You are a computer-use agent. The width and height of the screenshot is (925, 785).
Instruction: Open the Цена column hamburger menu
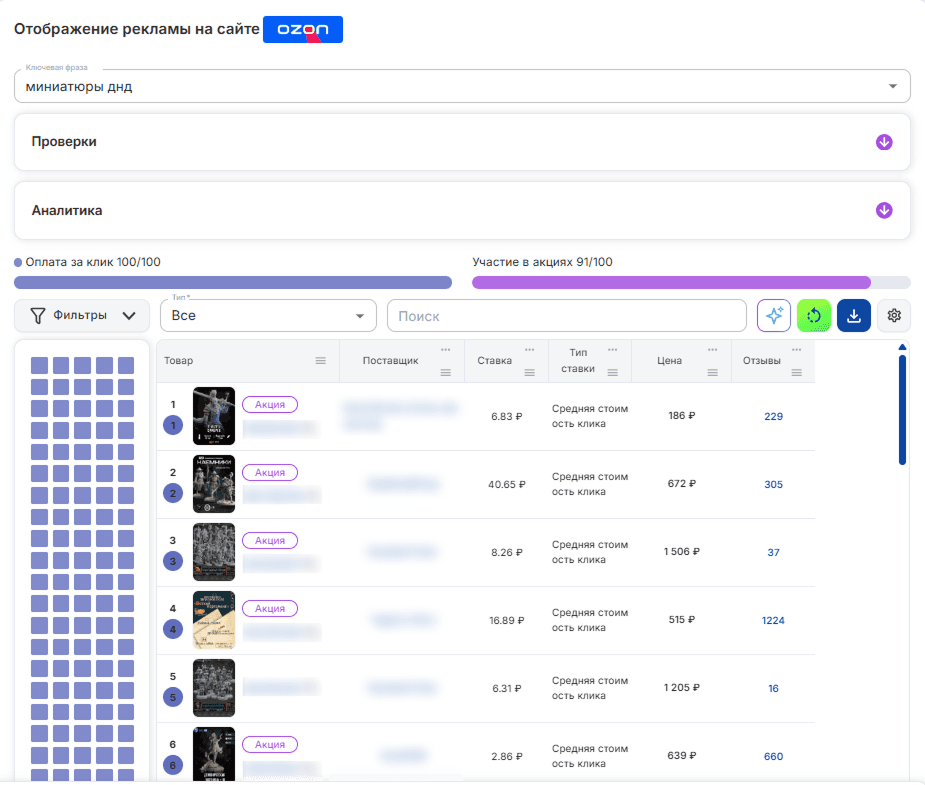tap(713, 372)
